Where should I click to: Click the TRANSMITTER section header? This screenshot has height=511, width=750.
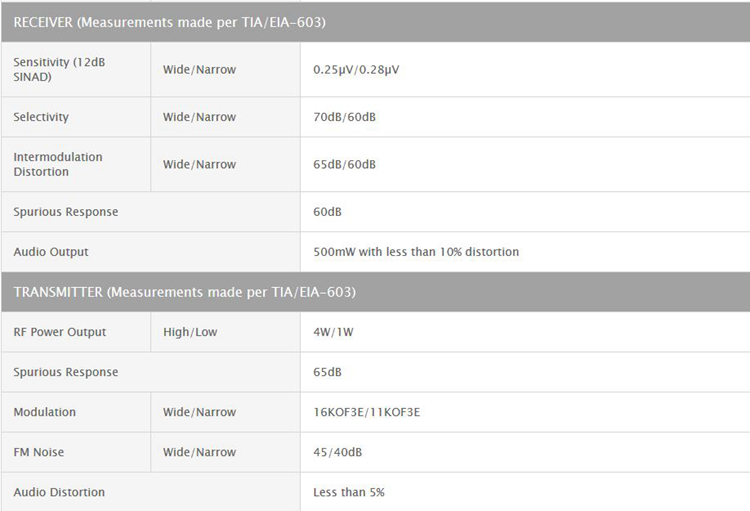[185, 292]
